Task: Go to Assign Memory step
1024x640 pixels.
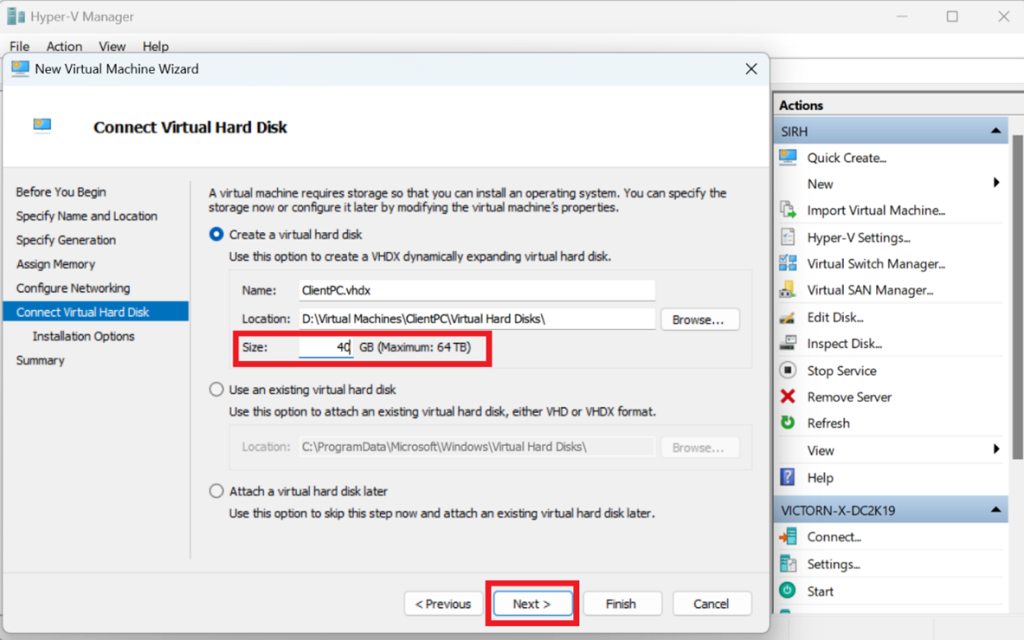Action: (56, 264)
